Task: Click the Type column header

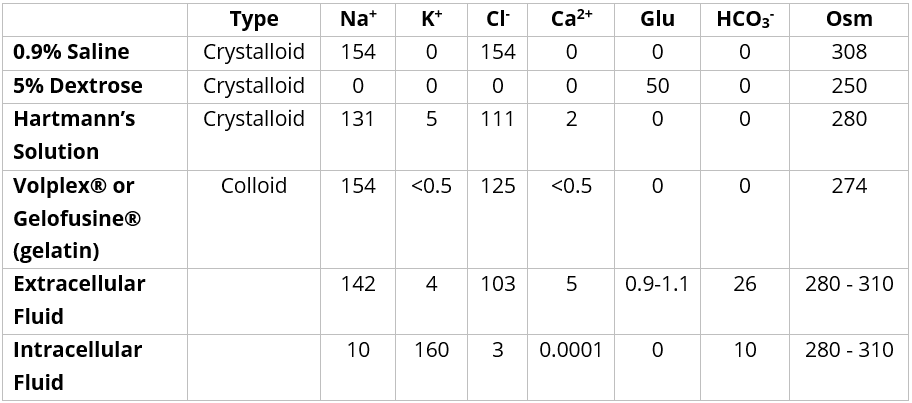Action: (253, 19)
